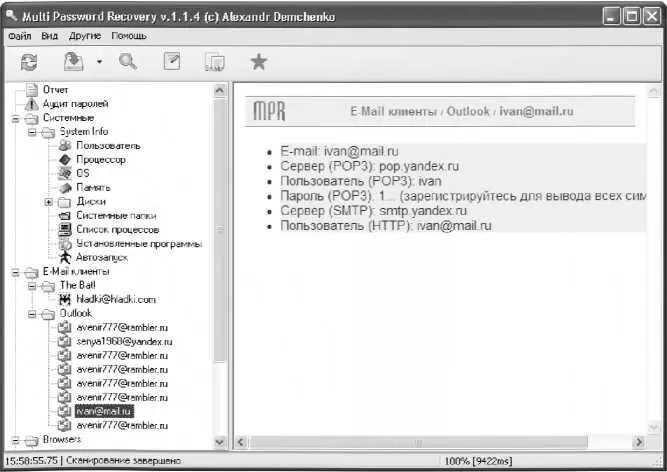Collapse the Browsers node
The height and width of the screenshot is (472, 667).
(15, 441)
